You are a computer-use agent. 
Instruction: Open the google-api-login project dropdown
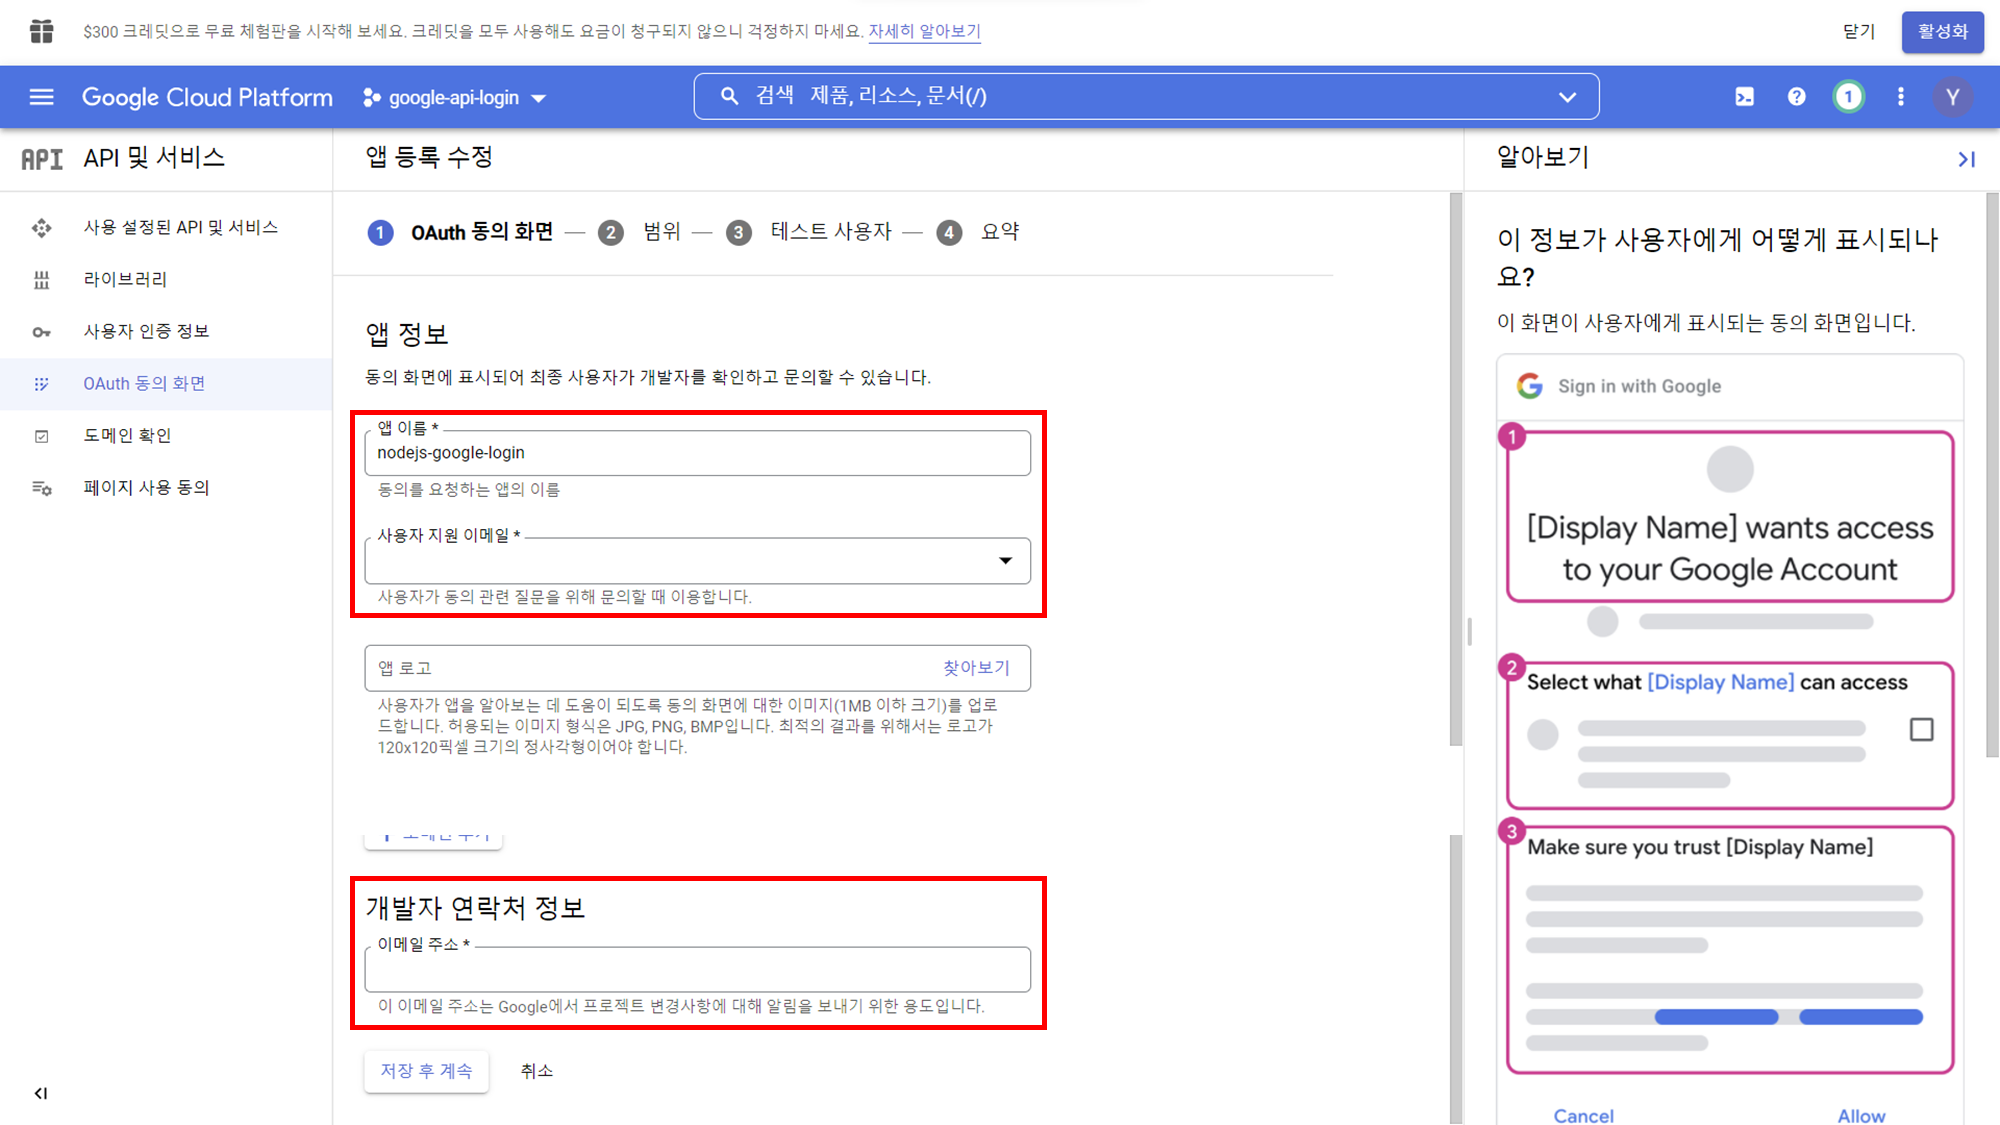[x=455, y=97]
